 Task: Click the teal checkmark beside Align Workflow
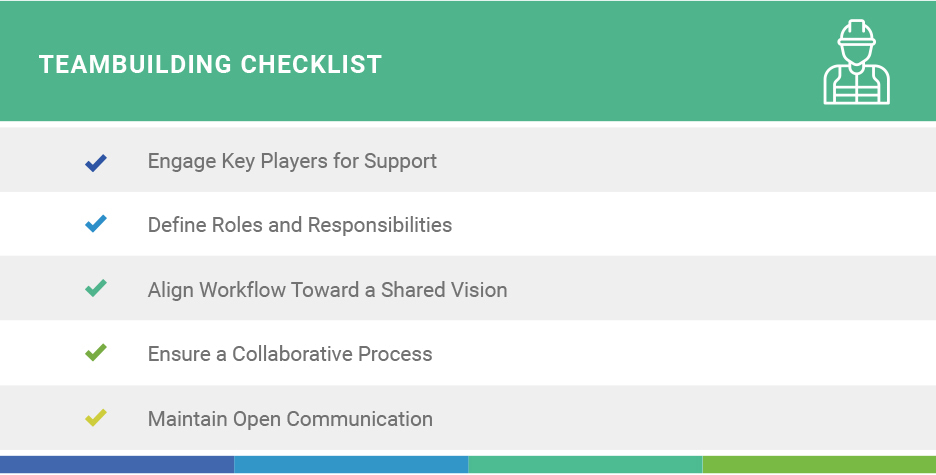(96, 288)
